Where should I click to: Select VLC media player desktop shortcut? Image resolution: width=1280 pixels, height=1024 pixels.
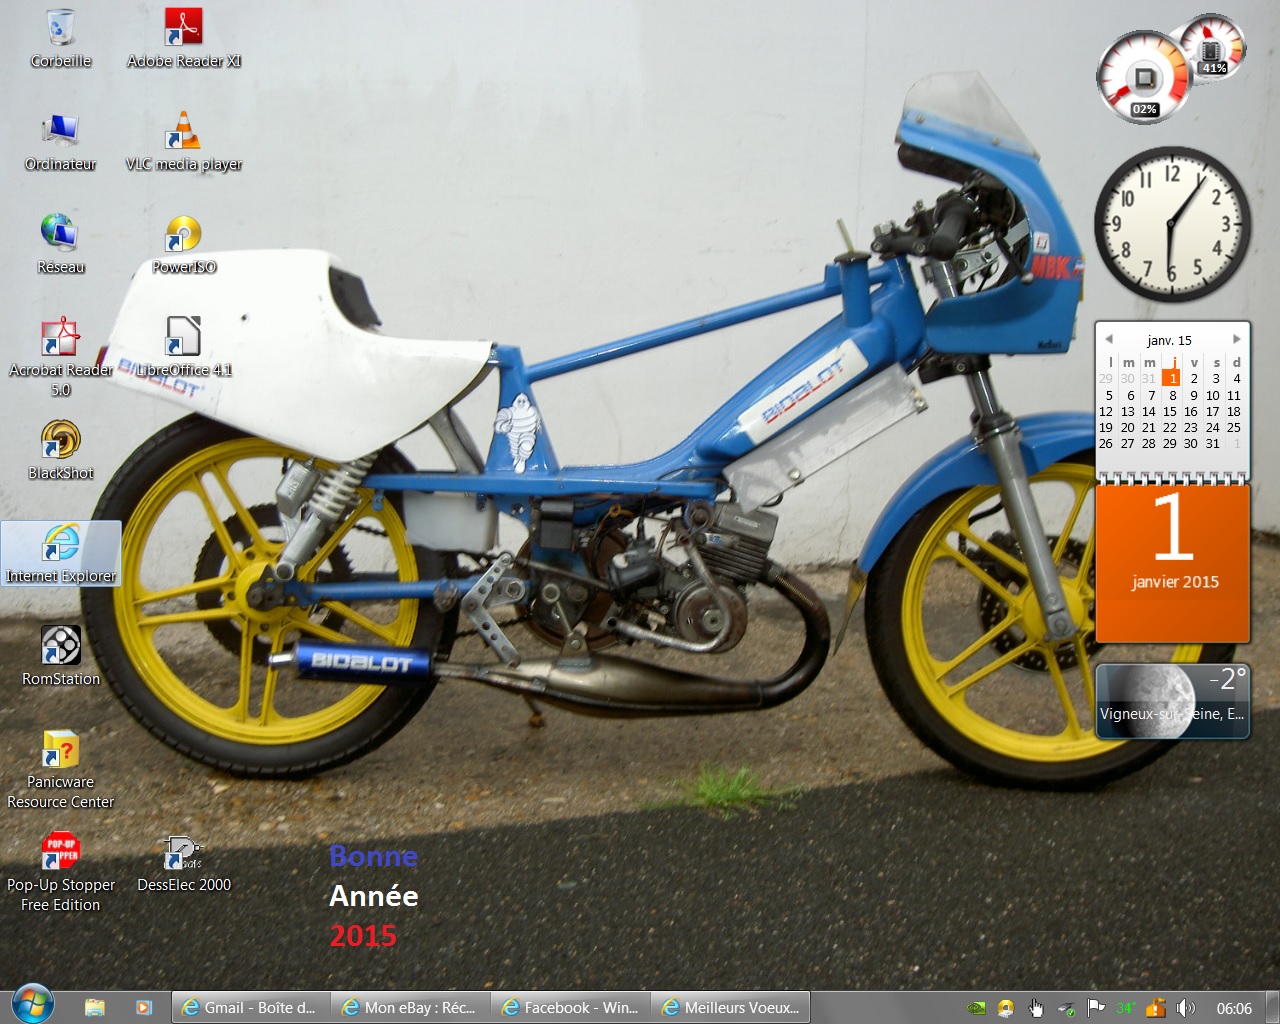(x=184, y=142)
